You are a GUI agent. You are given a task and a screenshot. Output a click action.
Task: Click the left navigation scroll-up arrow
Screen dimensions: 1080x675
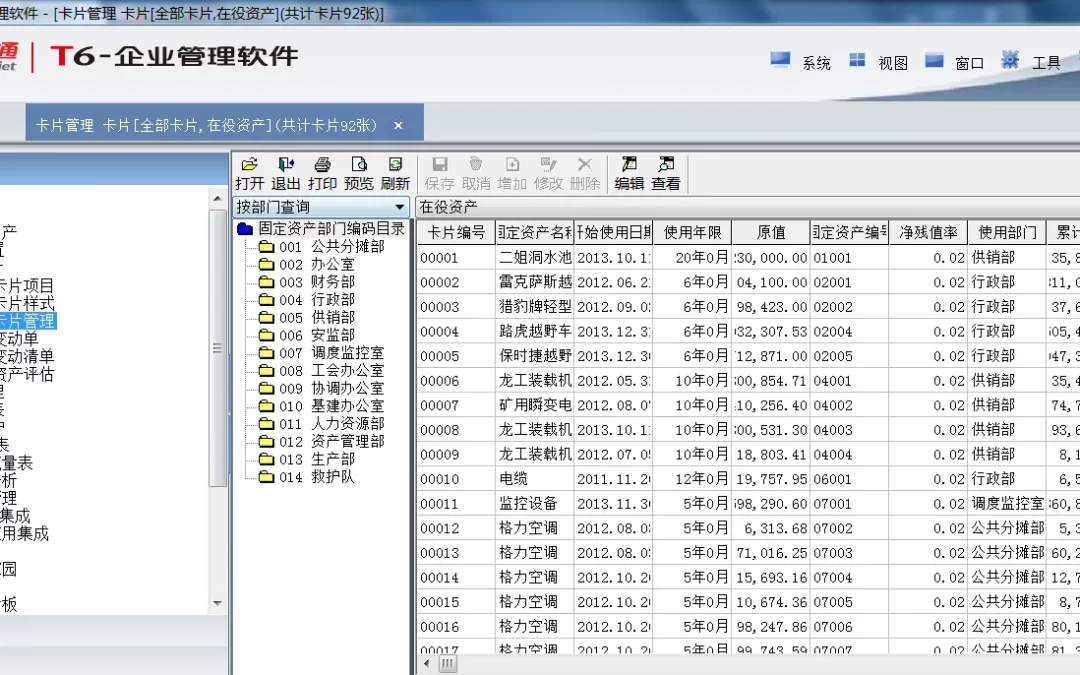tap(218, 199)
